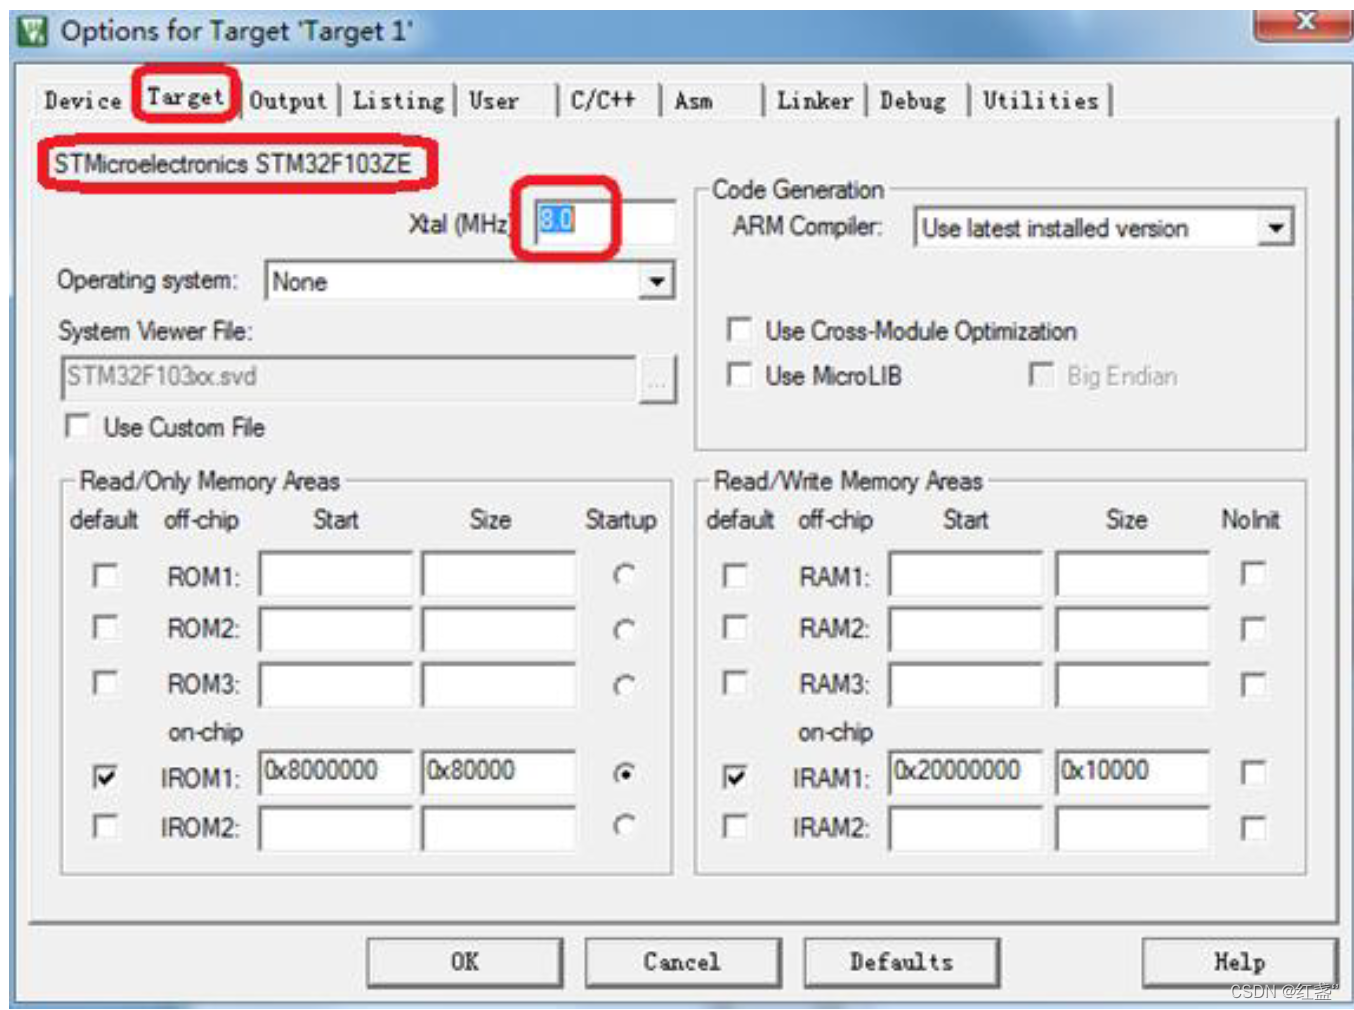Click the Xtal (MHz) input field
Viewport: 1354px width, 1010px height.
click(605, 221)
